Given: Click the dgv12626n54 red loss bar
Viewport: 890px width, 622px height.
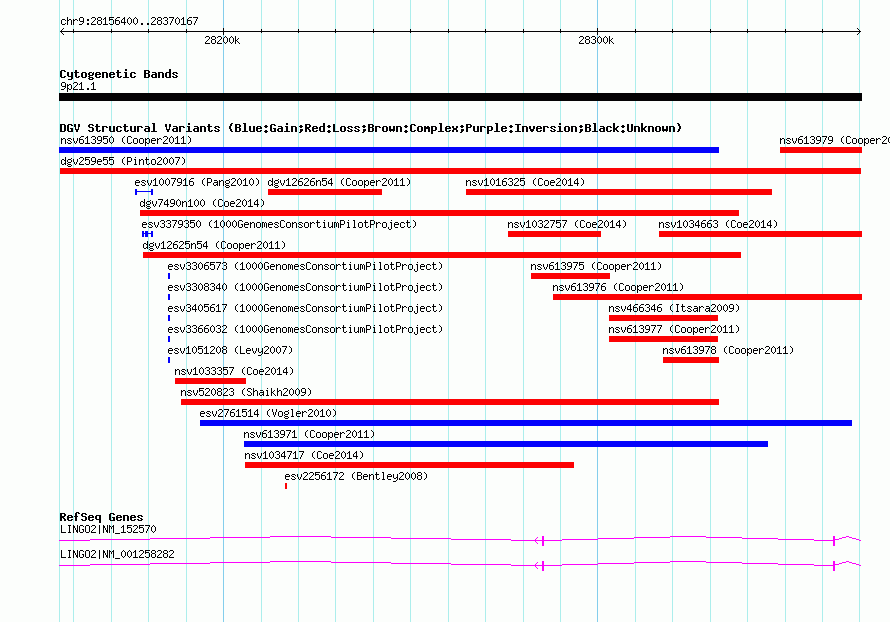Looking at the screenshot, I should [325, 192].
